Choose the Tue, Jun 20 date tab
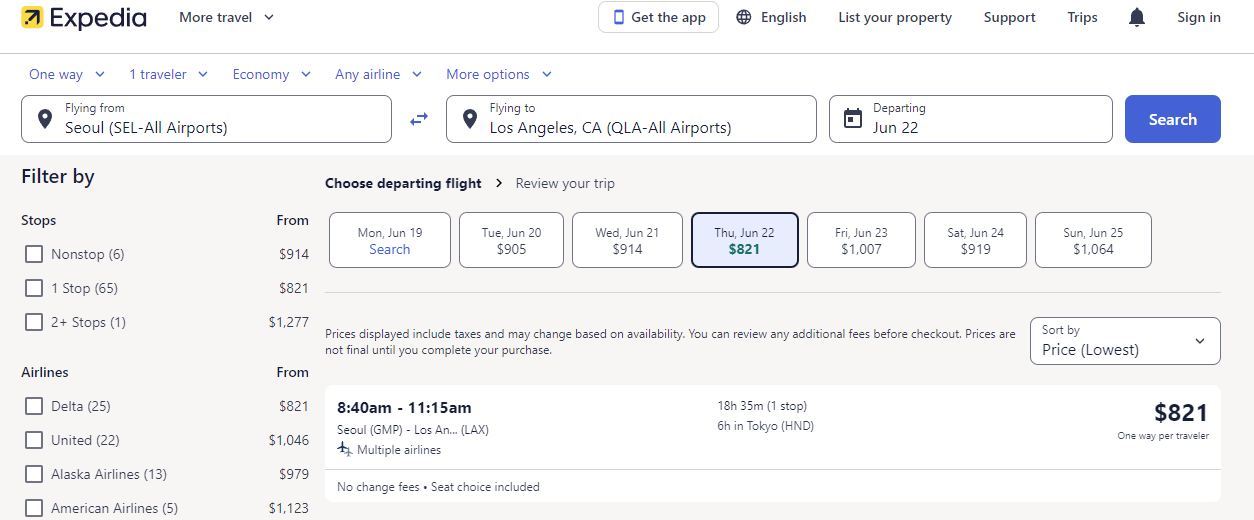The height and width of the screenshot is (520, 1254). 511,240
